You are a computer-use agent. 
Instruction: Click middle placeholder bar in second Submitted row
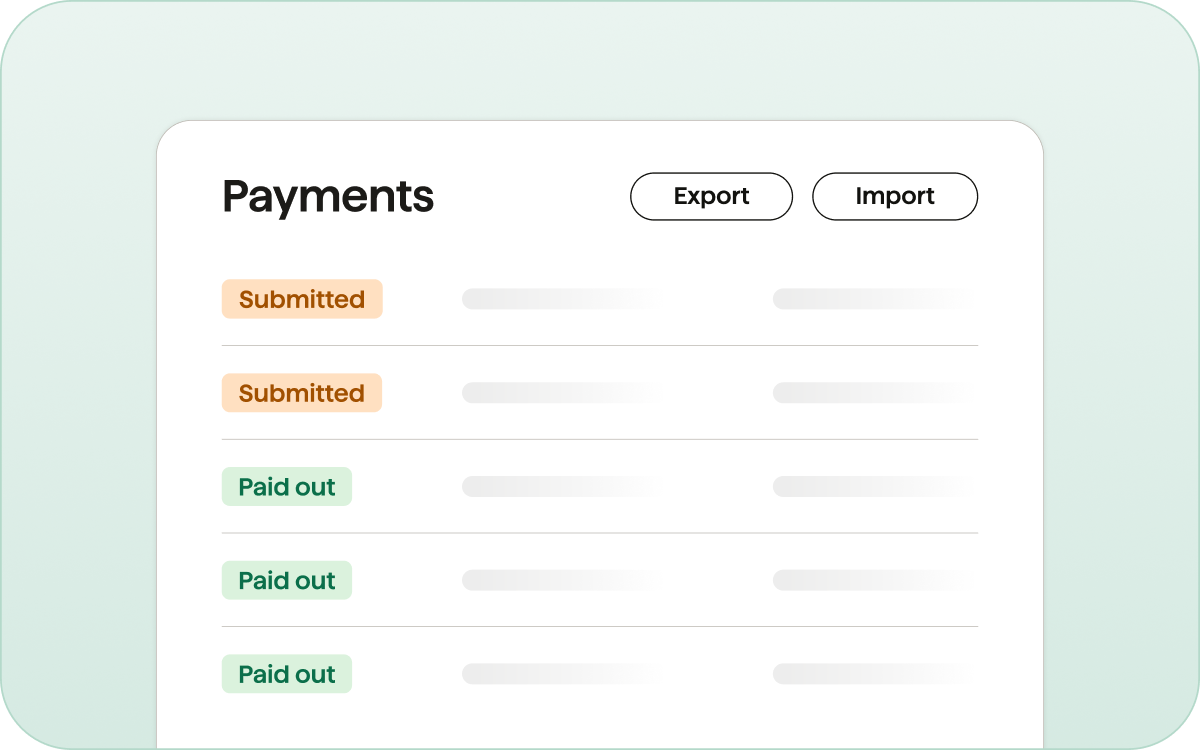[x=550, y=393]
